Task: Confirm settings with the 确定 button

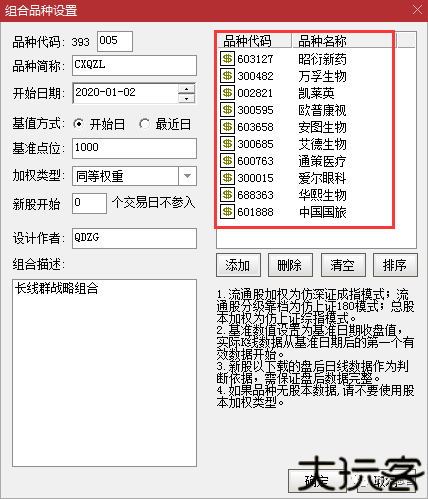Action: pos(317,481)
